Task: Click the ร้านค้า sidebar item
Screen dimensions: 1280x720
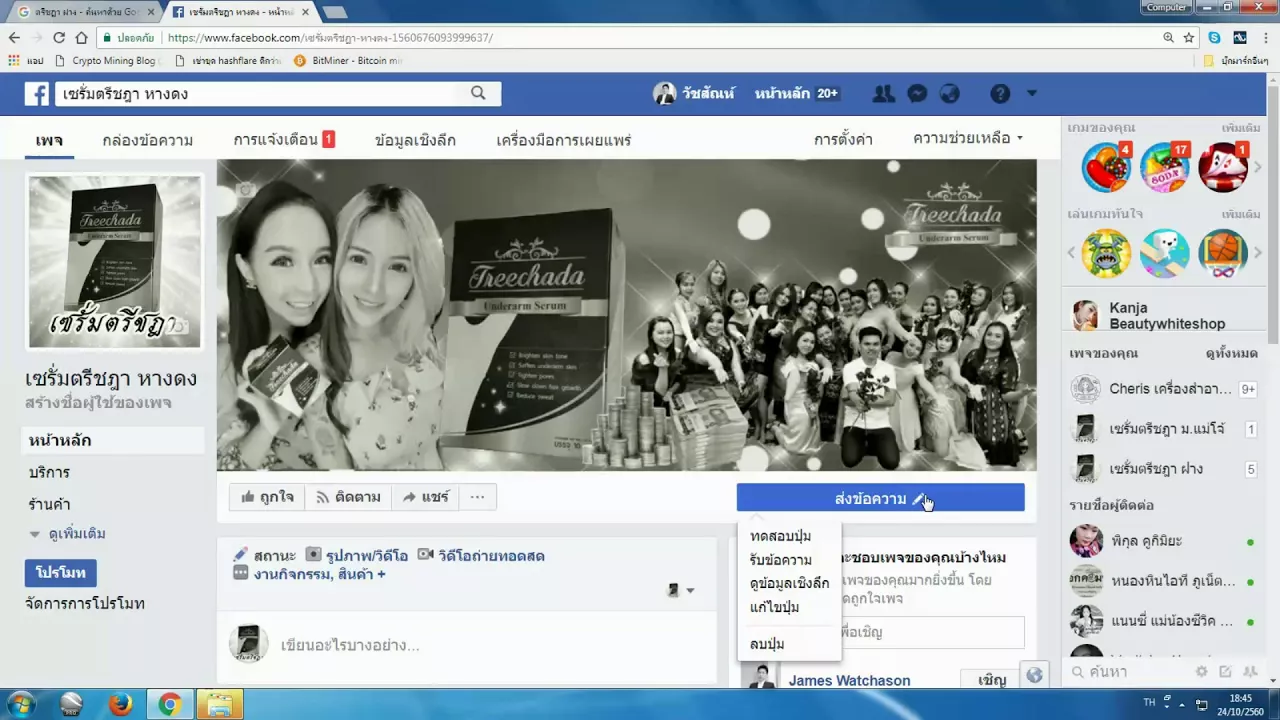Action: point(49,504)
